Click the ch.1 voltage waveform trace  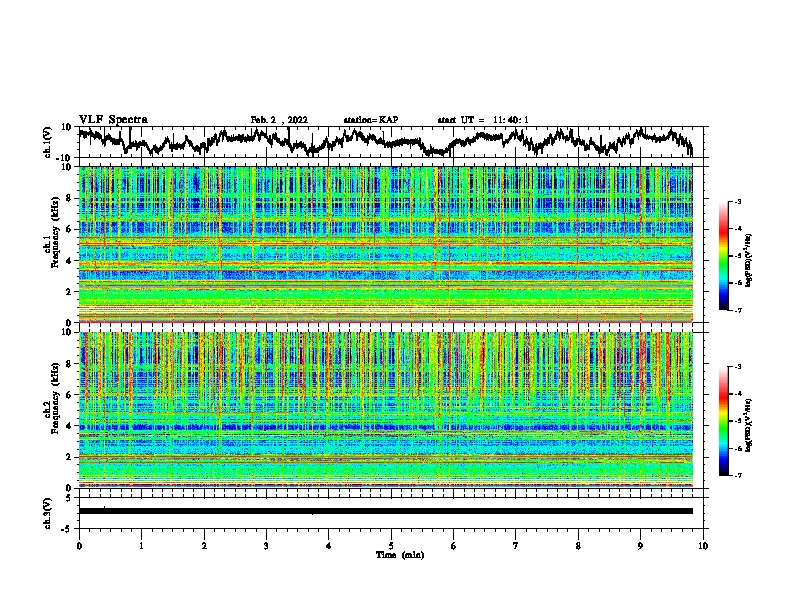click(385, 141)
